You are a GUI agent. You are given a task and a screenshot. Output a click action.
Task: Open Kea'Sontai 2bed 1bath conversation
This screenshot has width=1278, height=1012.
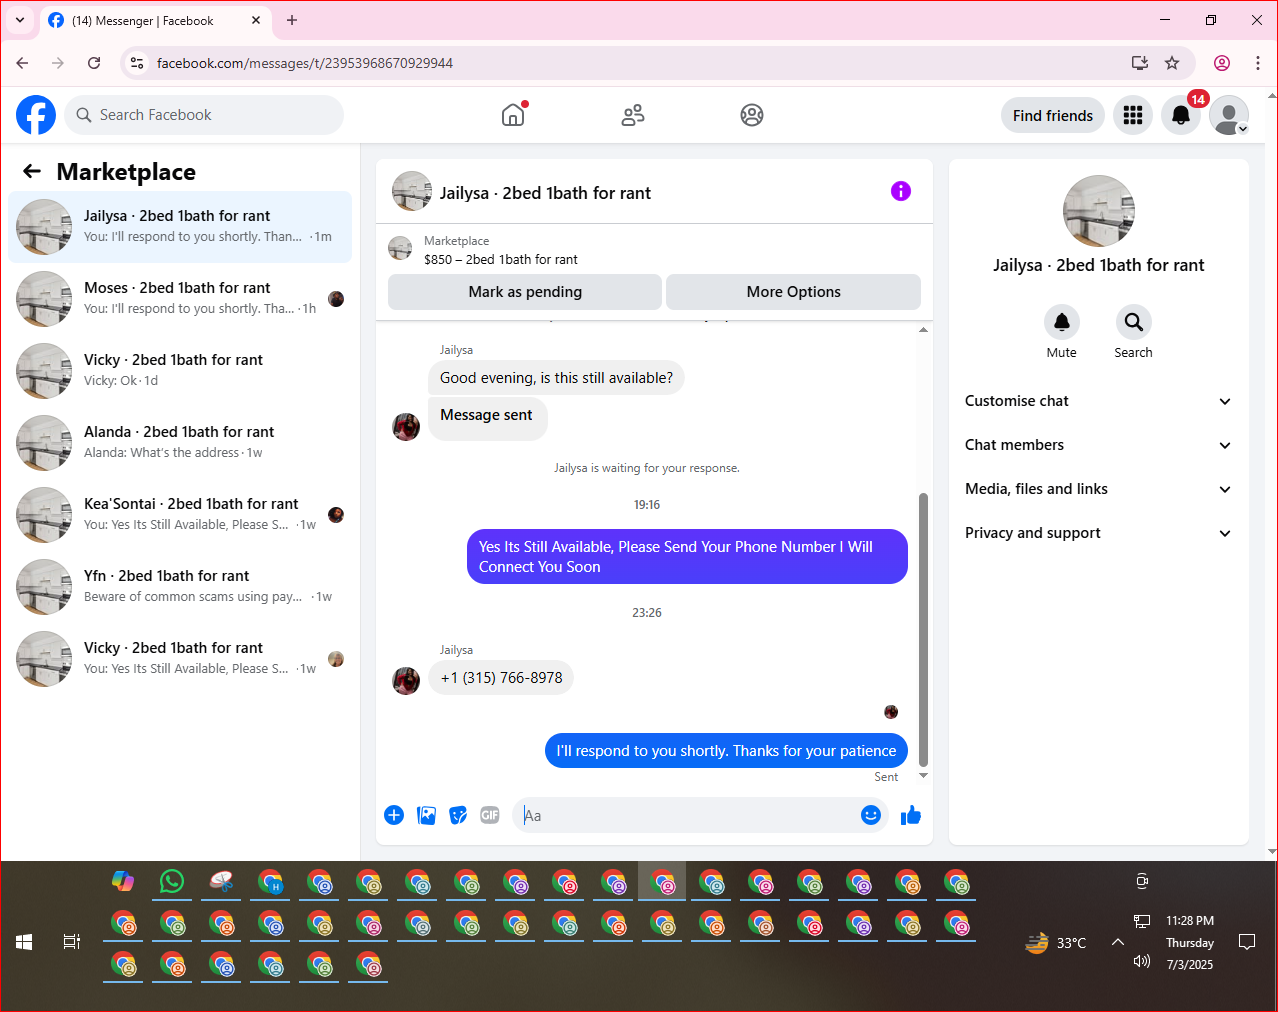click(180, 515)
